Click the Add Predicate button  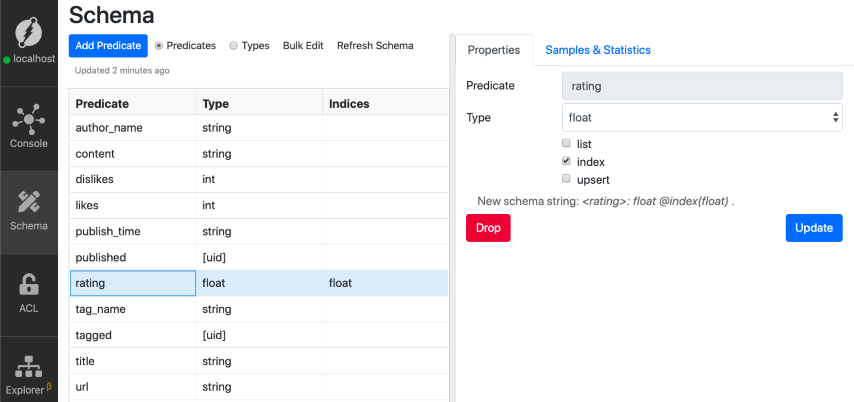pos(108,46)
